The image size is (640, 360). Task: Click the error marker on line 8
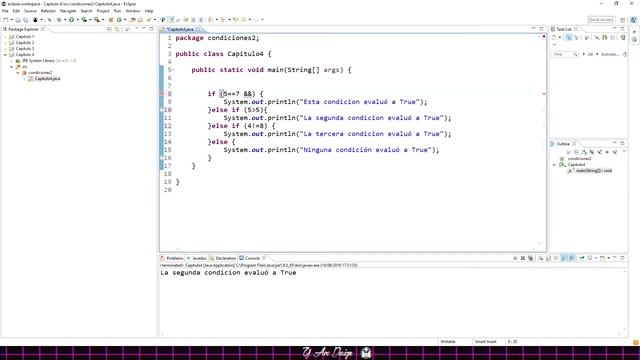click(x=162, y=94)
